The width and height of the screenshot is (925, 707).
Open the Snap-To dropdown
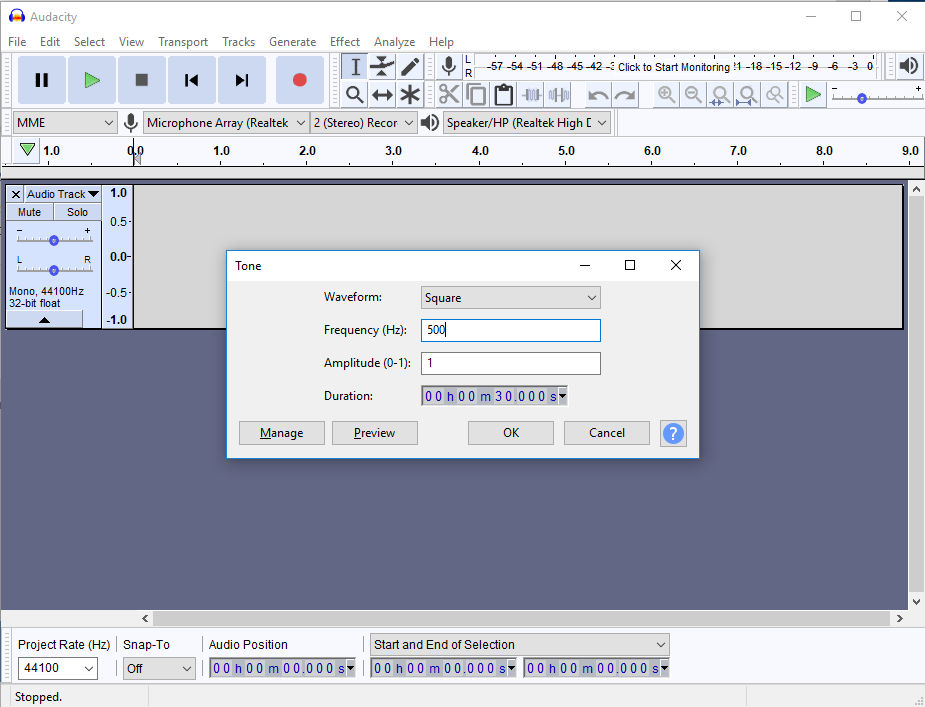tap(158, 668)
